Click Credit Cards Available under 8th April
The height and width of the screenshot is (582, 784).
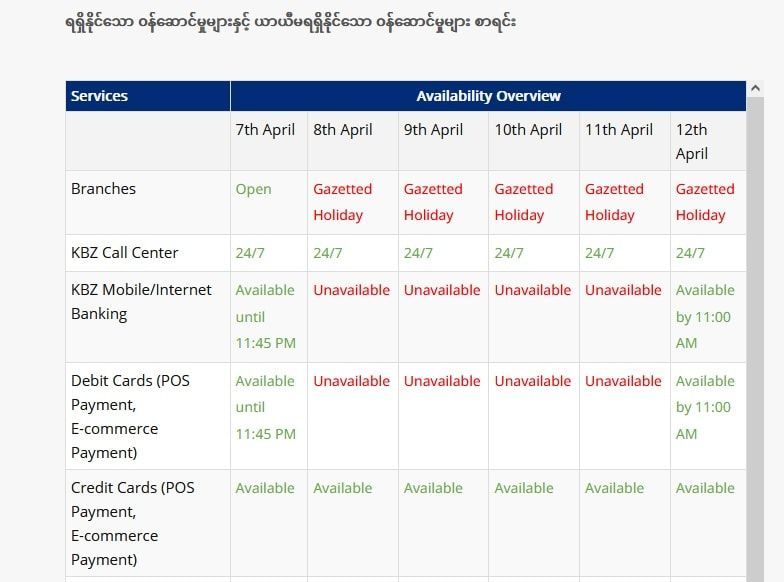[342, 488]
